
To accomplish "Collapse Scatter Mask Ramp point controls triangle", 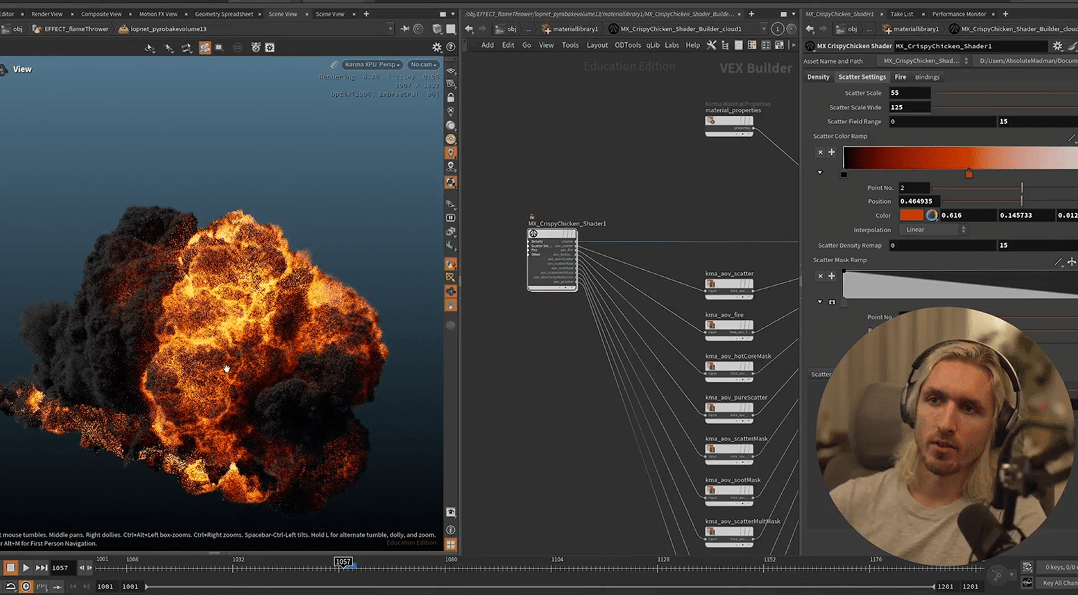I will point(820,301).
